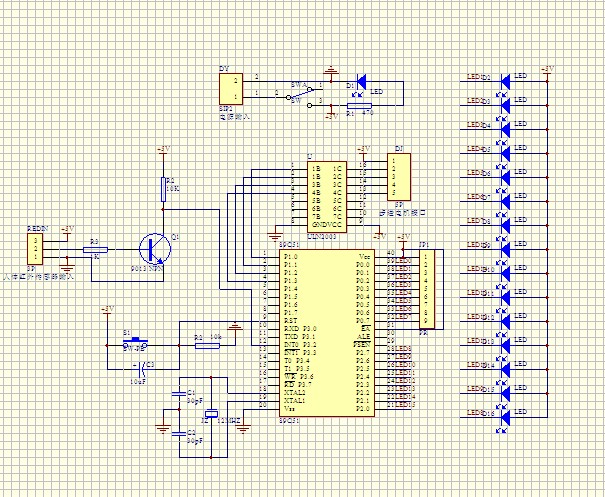Select the 12MHz crystal oscillator
Screen dimensions: 605x497
211,414
